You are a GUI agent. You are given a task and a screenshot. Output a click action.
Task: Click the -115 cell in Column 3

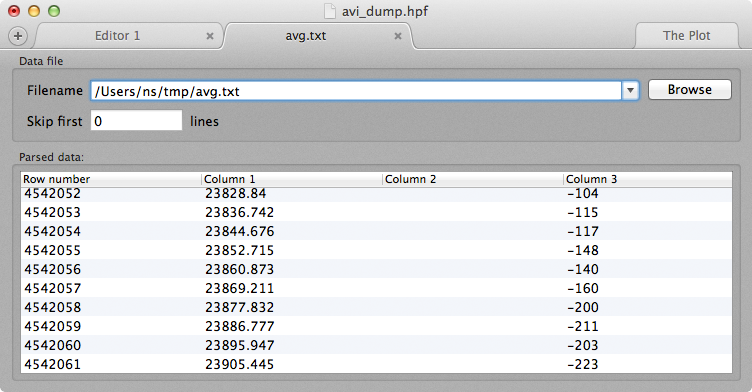point(583,212)
